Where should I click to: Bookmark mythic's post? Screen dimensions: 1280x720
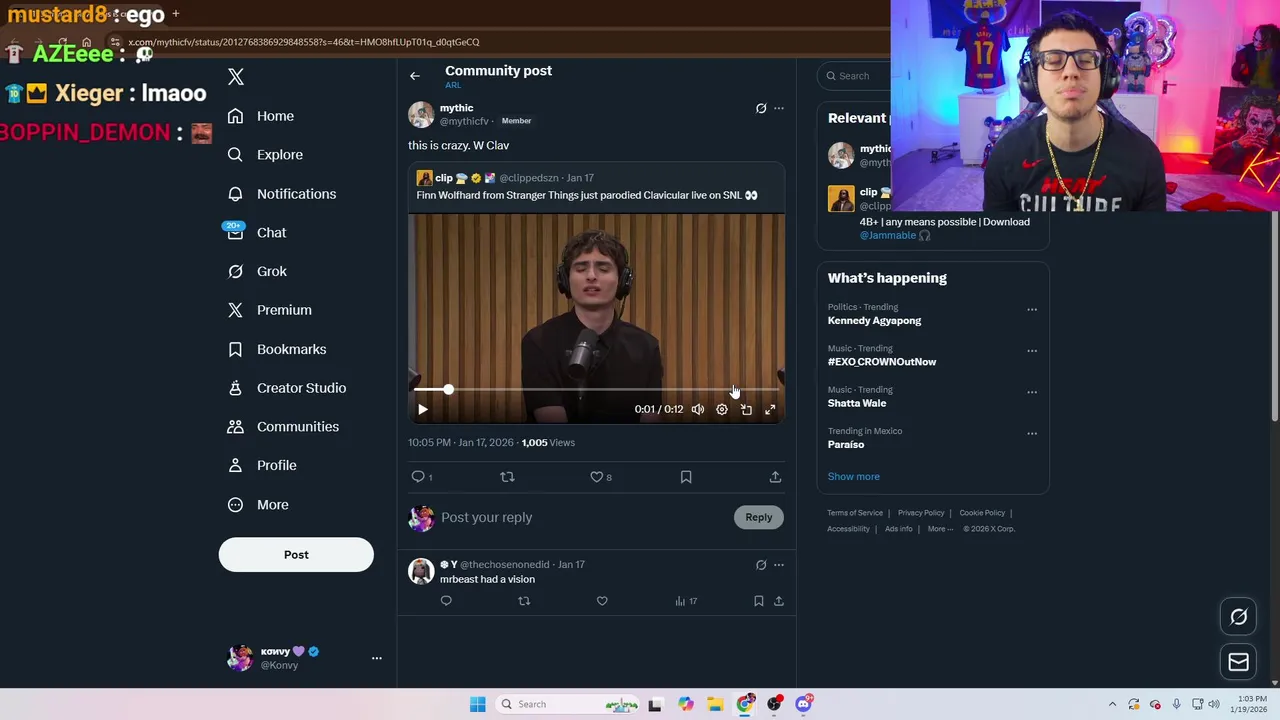click(686, 477)
